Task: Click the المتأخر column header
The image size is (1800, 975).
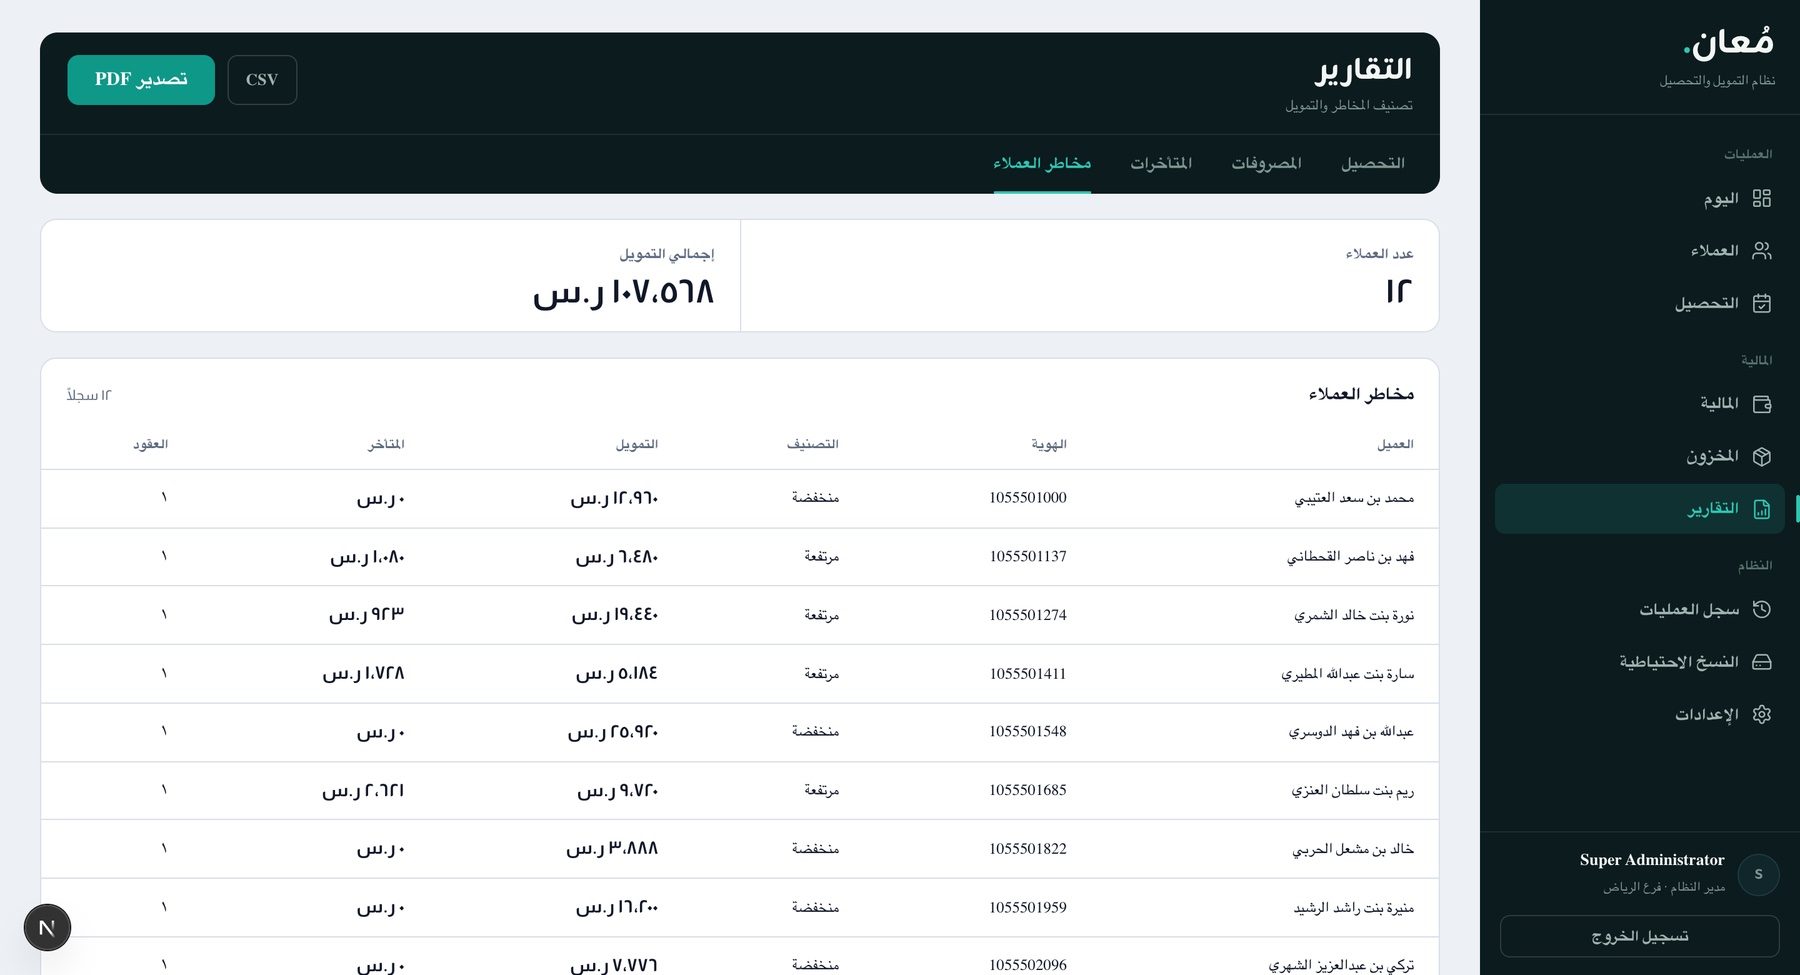Action: click(386, 444)
